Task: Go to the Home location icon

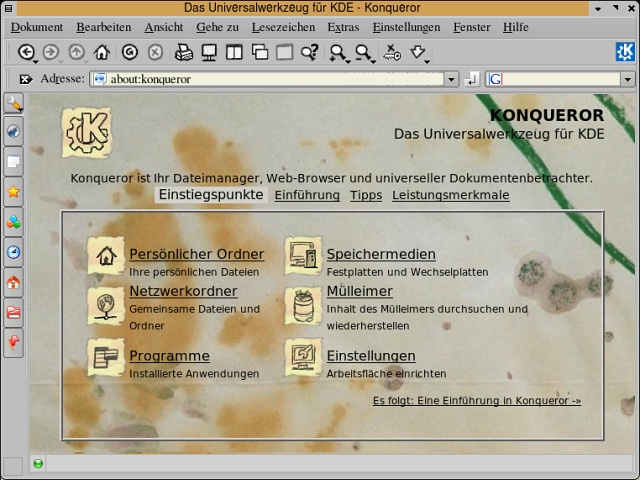Action: tap(102, 52)
